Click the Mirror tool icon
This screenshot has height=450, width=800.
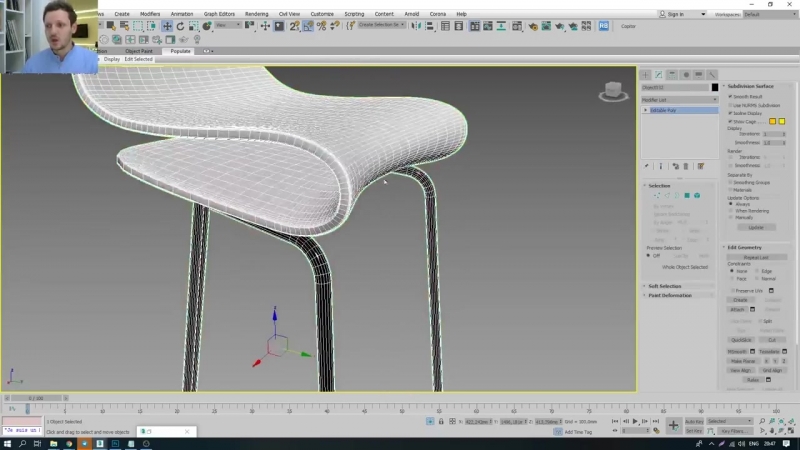(416, 26)
